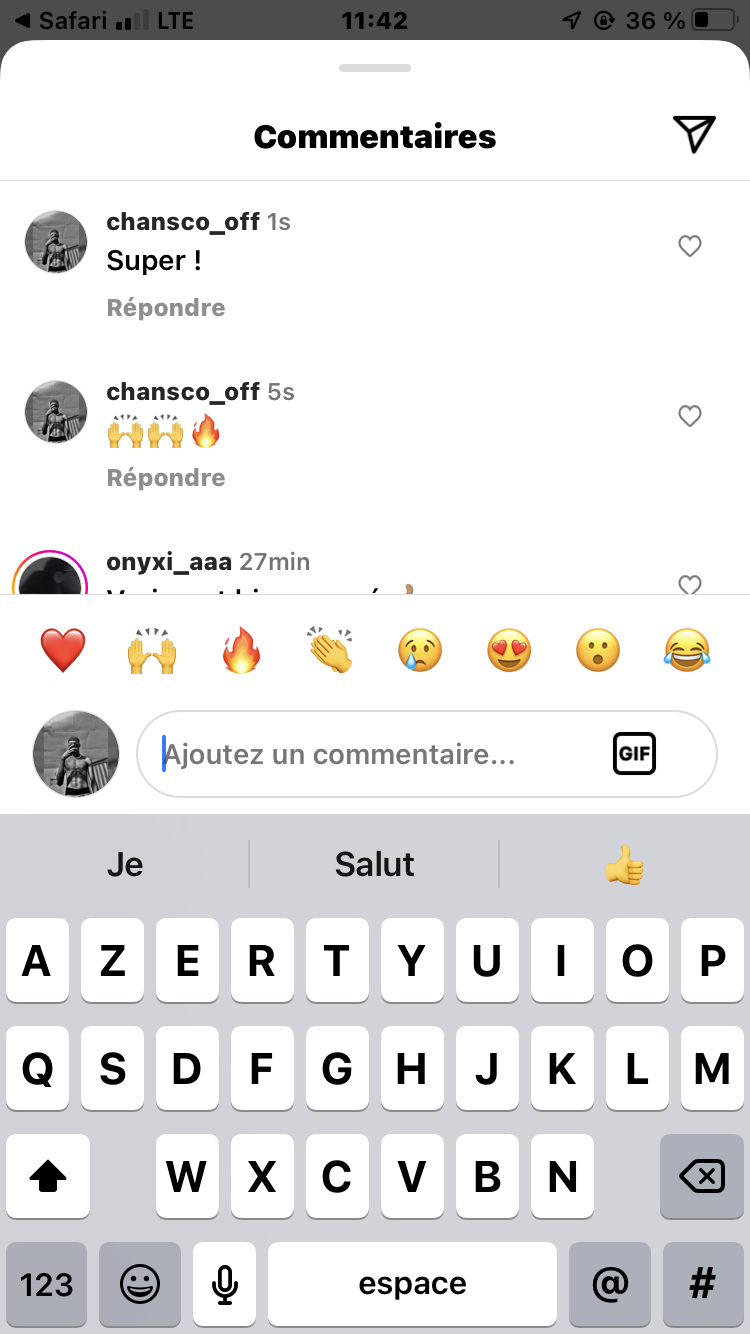
Task: Start dictation with the microphone key
Action: pyautogui.click(x=225, y=1284)
